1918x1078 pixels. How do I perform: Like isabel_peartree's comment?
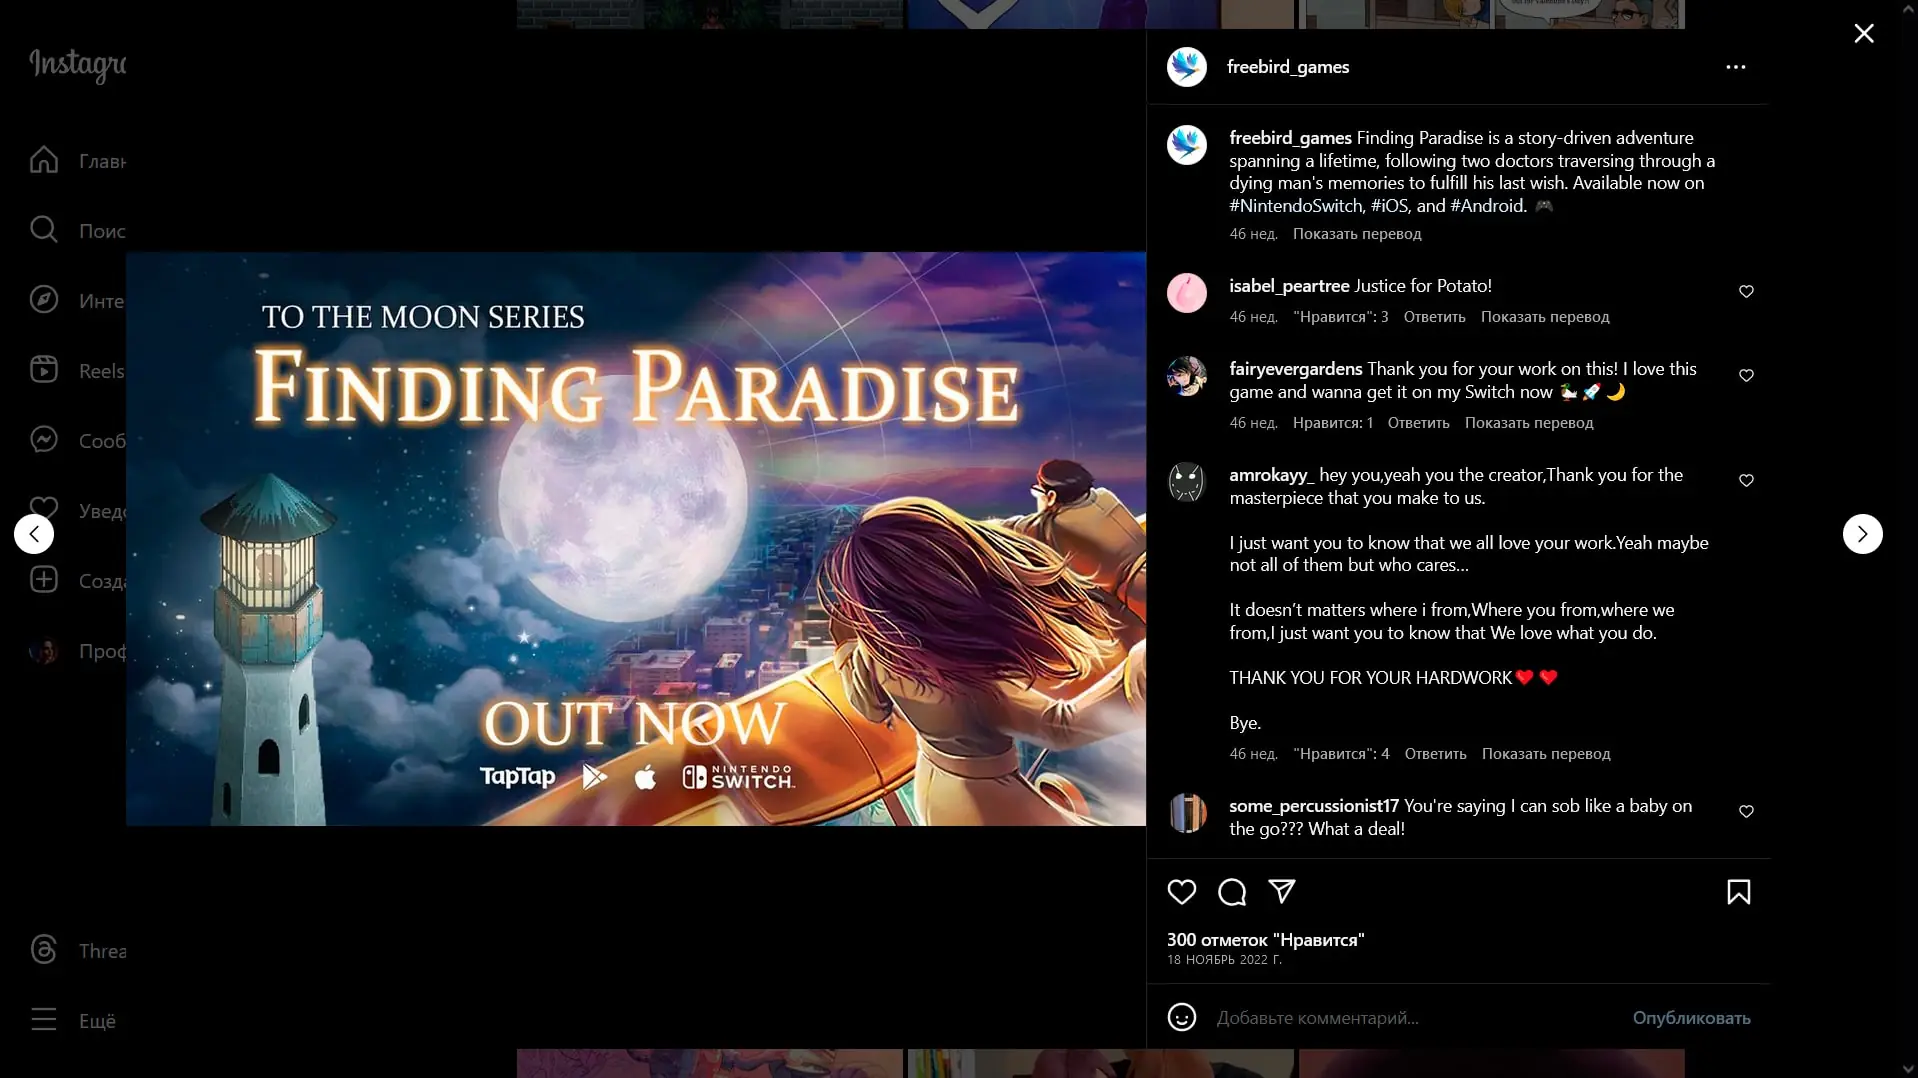[x=1745, y=291]
